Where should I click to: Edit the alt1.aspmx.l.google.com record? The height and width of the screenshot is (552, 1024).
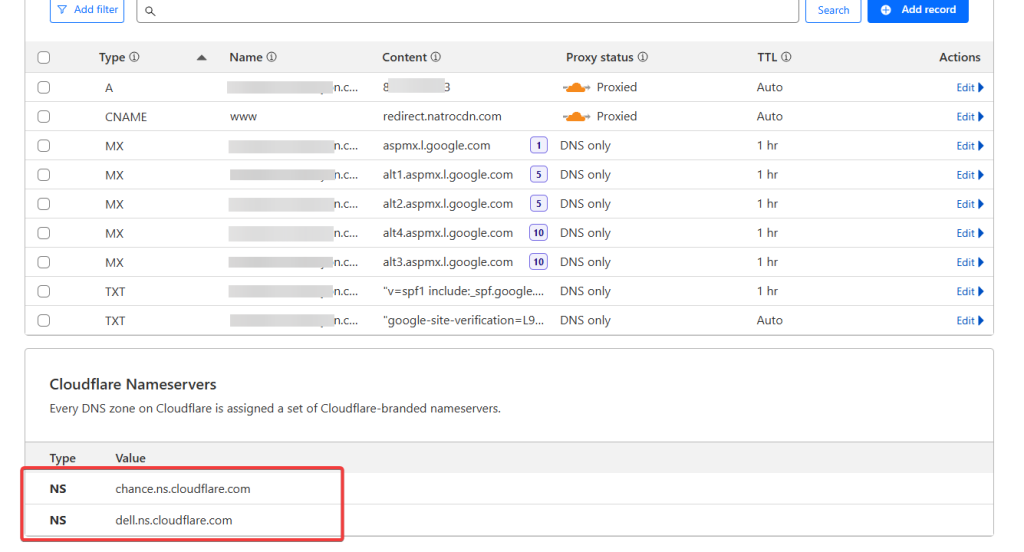click(x=970, y=175)
